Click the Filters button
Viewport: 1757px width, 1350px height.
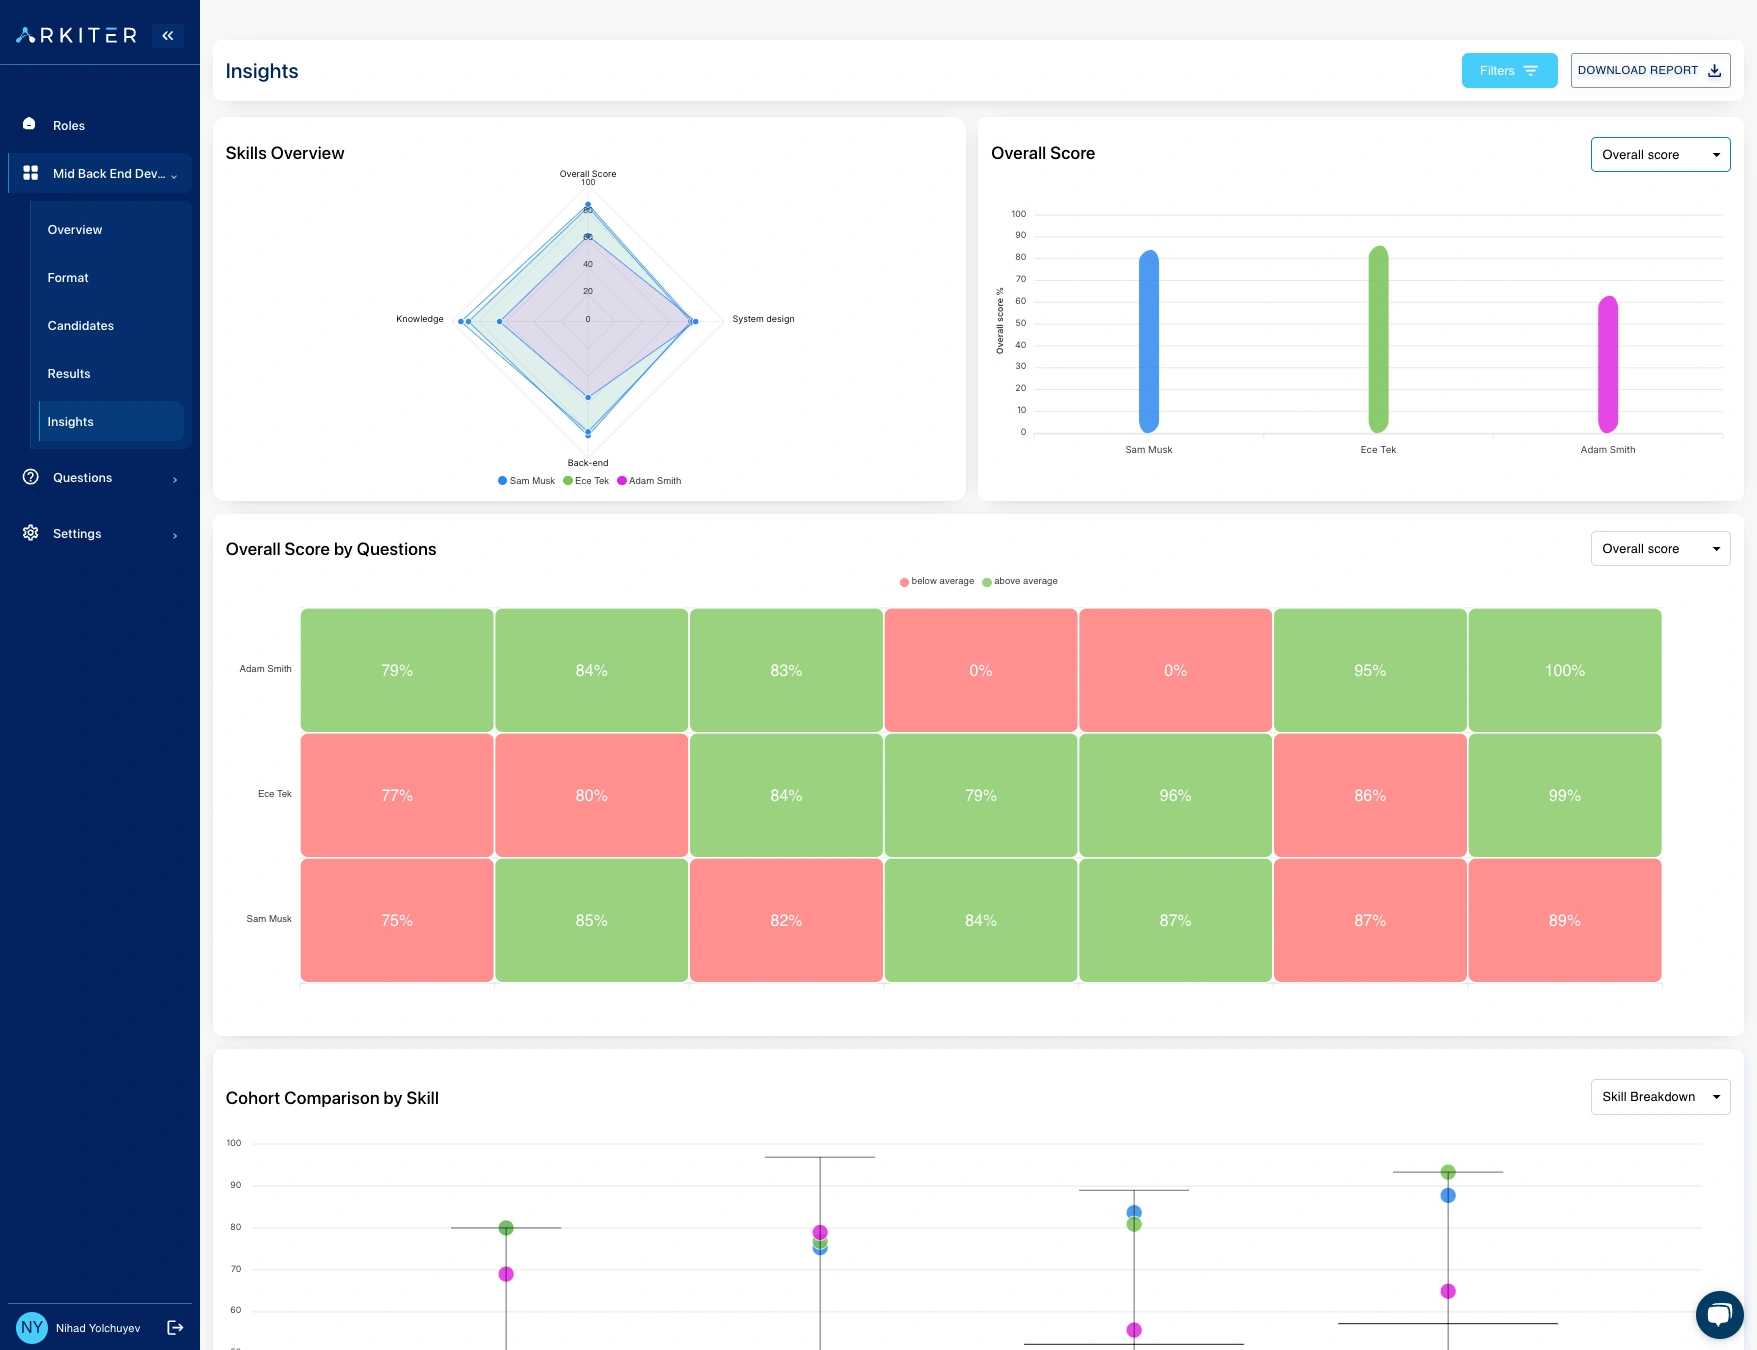click(x=1508, y=71)
